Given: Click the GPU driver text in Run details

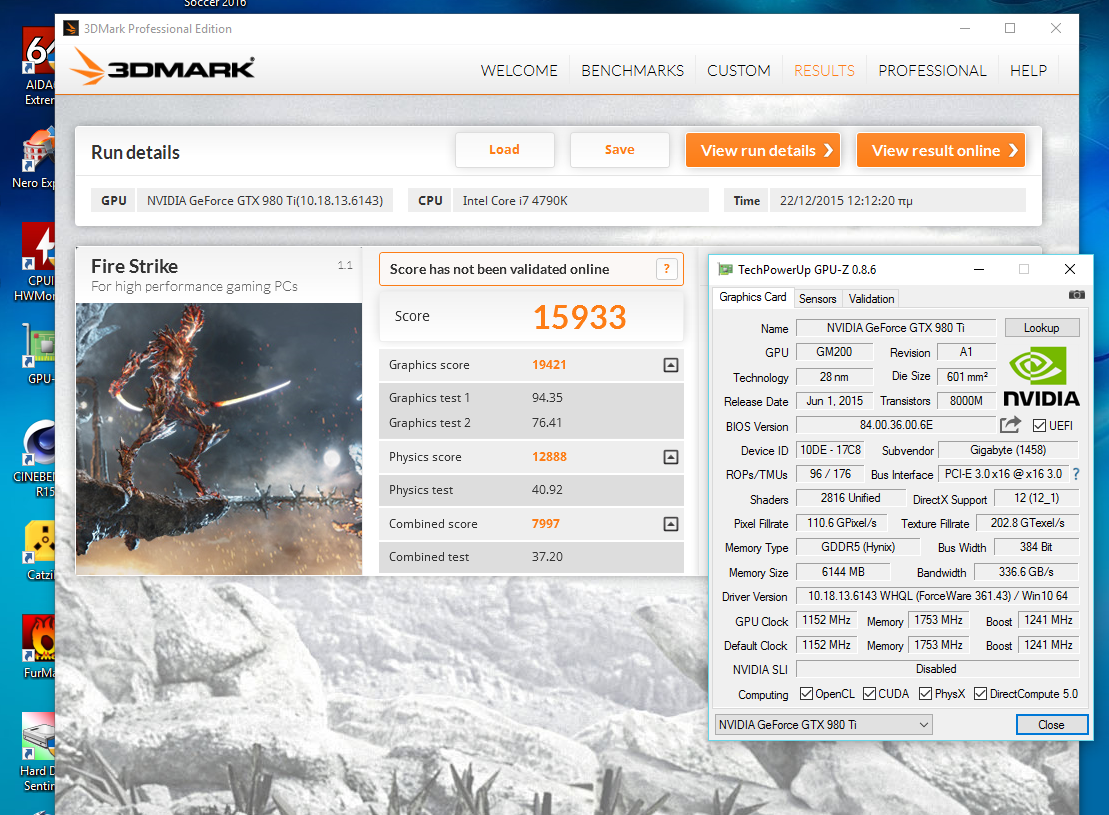Looking at the screenshot, I should 265,200.
